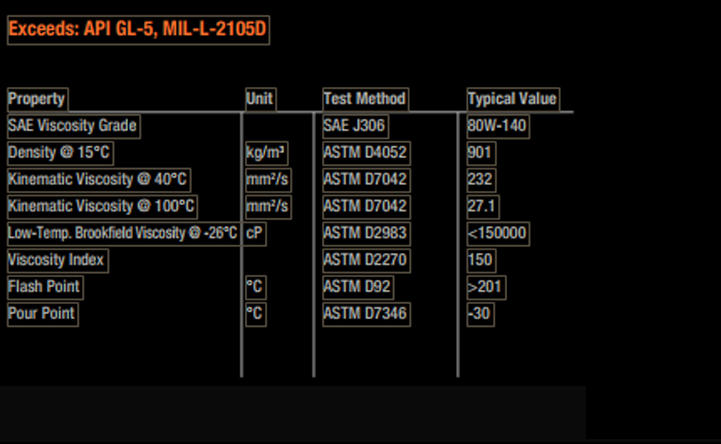This screenshot has height=444, width=721.
Task: Click the typical value '232'
Action: click(481, 180)
